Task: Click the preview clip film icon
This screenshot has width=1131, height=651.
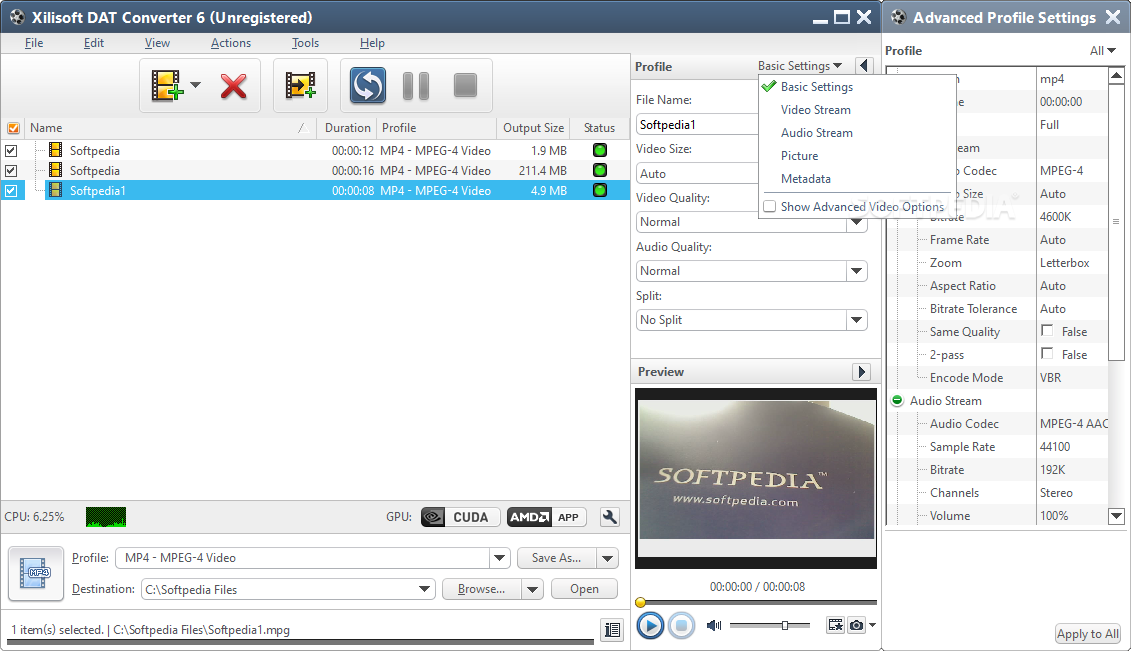Action: pyautogui.click(x=835, y=625)
